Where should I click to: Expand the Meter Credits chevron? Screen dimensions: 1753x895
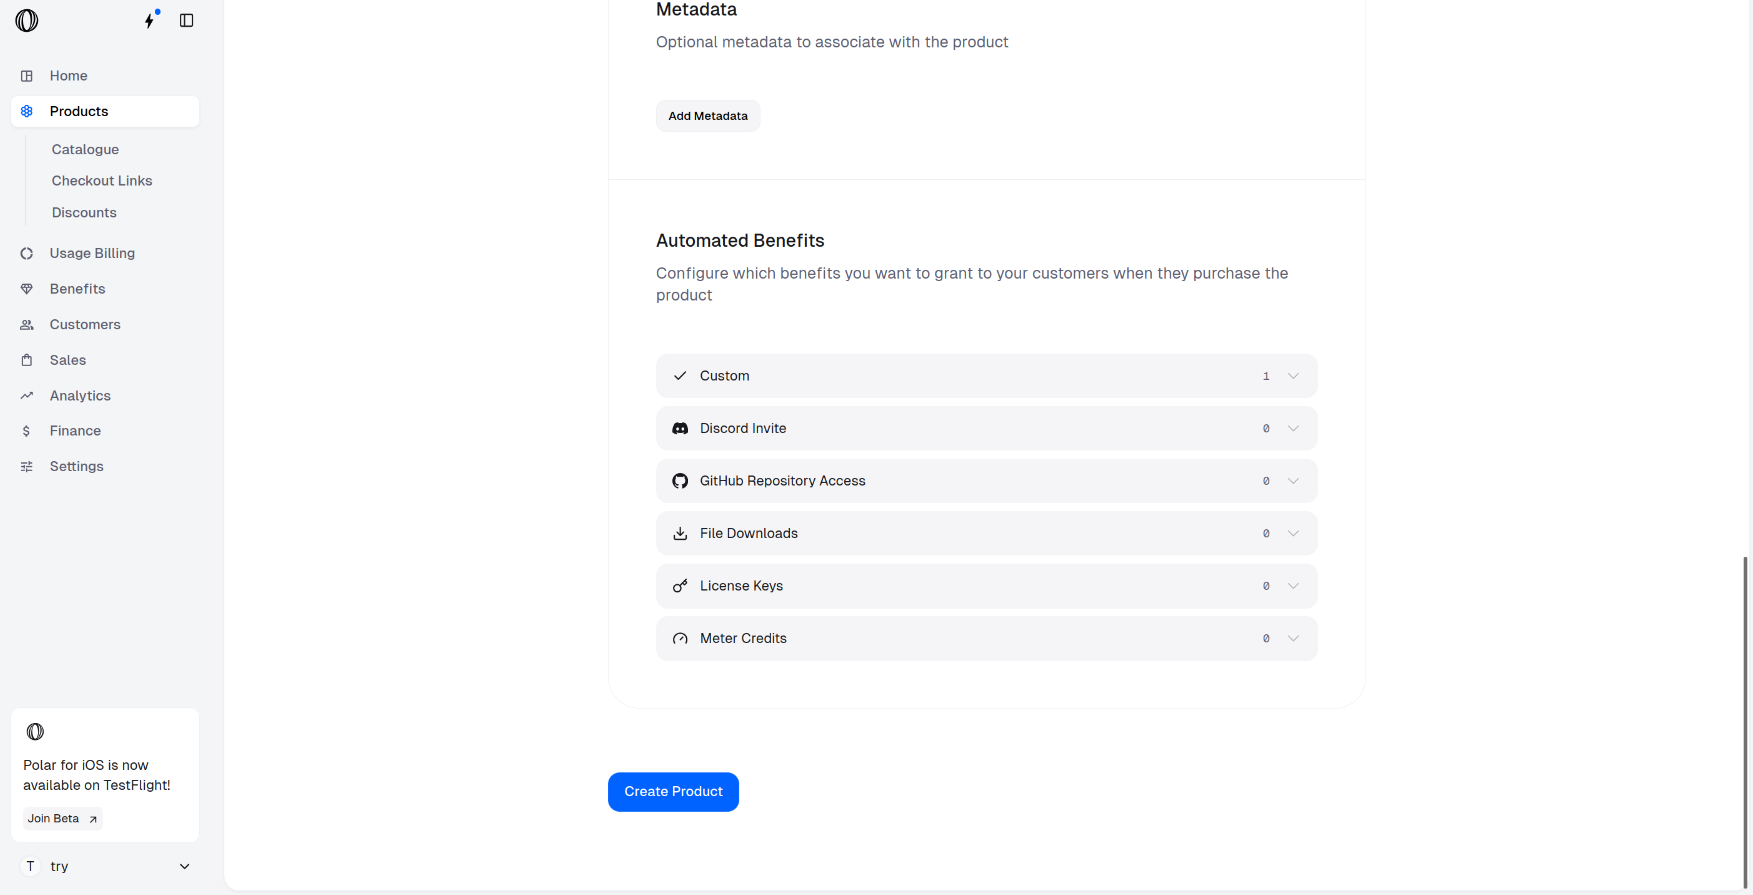pos(1293,639)
